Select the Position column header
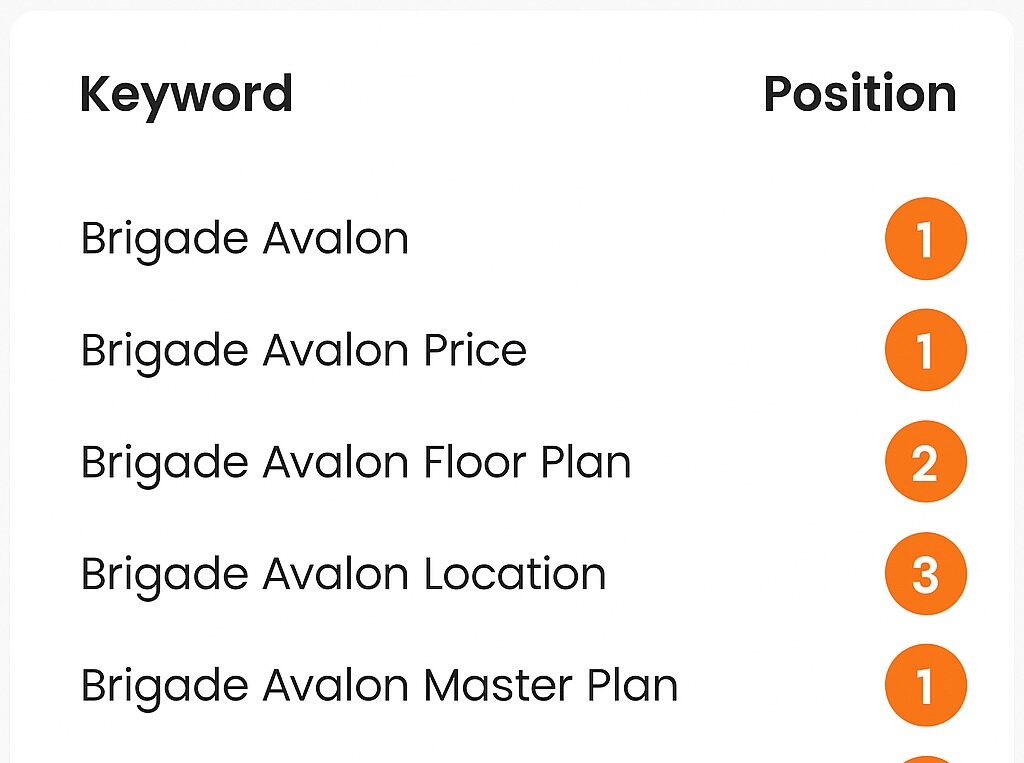The image size is (1024, 763). pyautogui.click(x=860, y=94)
